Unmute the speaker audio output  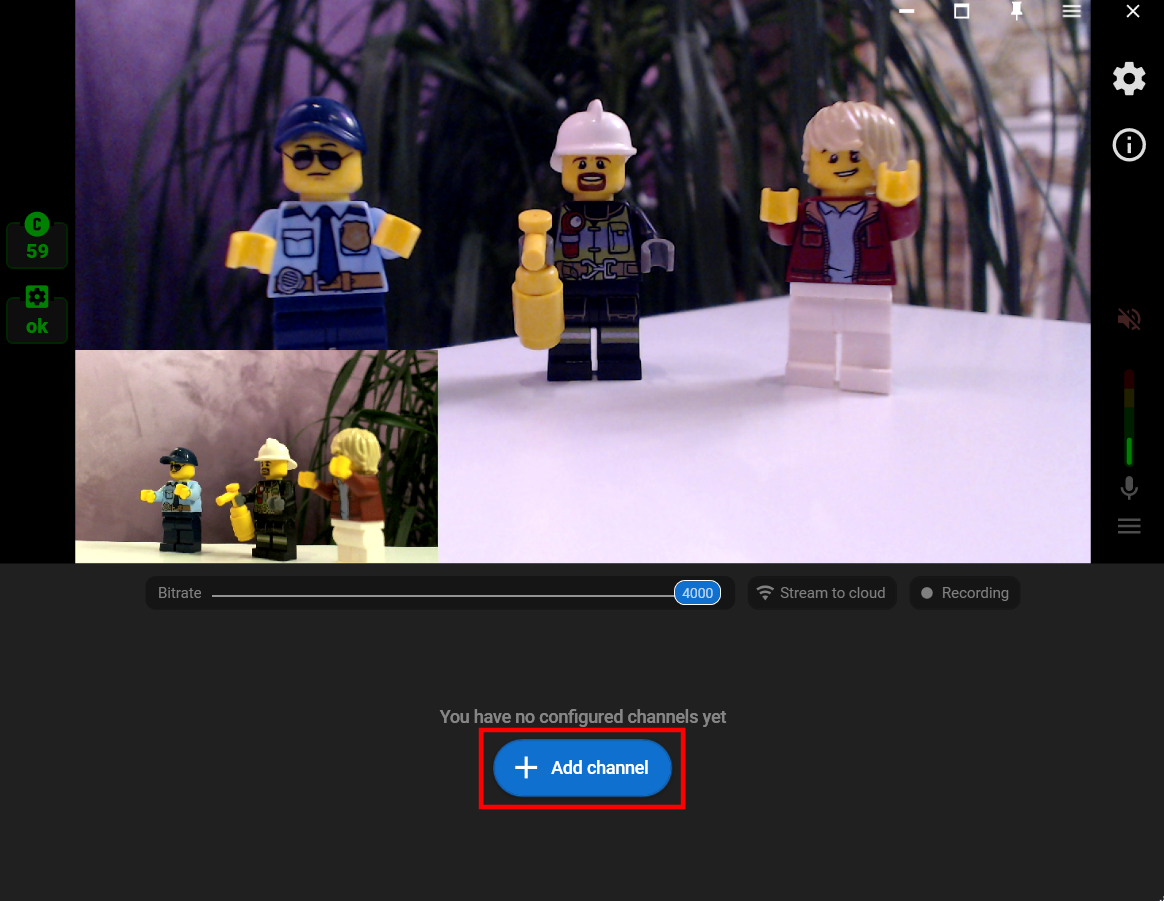click(x=1129, y=318)
